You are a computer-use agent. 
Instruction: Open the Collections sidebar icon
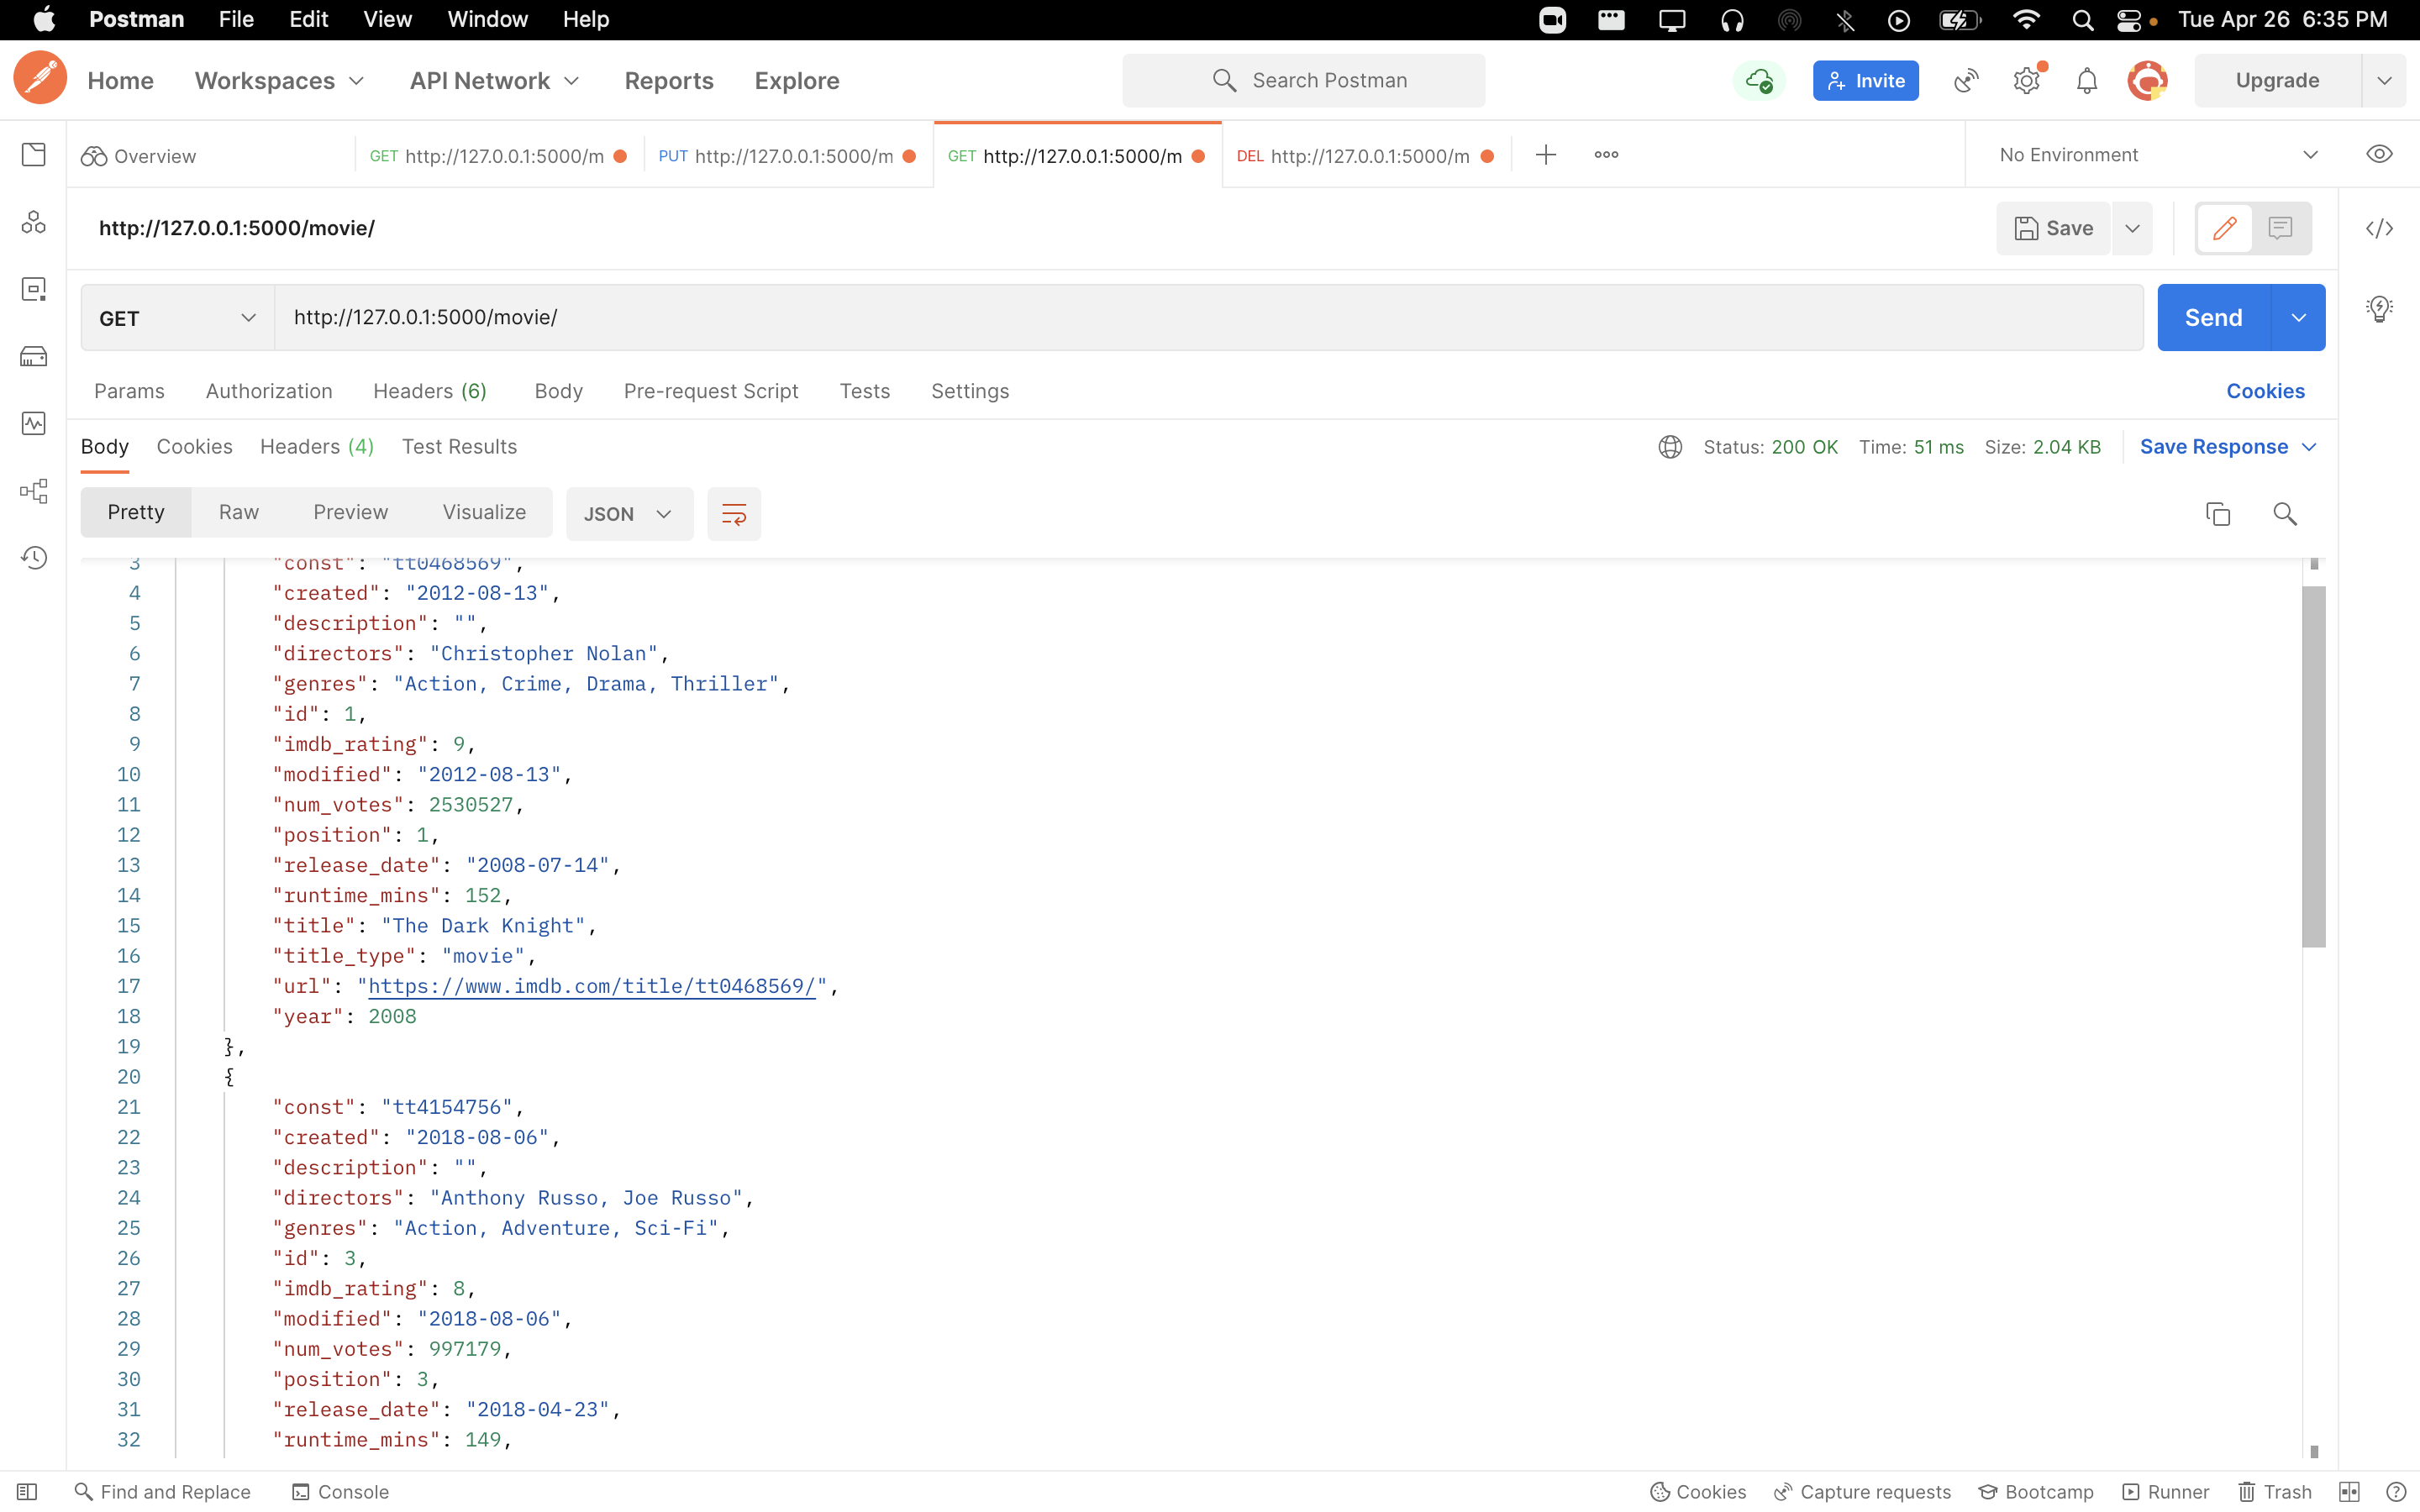pos(33,155)
